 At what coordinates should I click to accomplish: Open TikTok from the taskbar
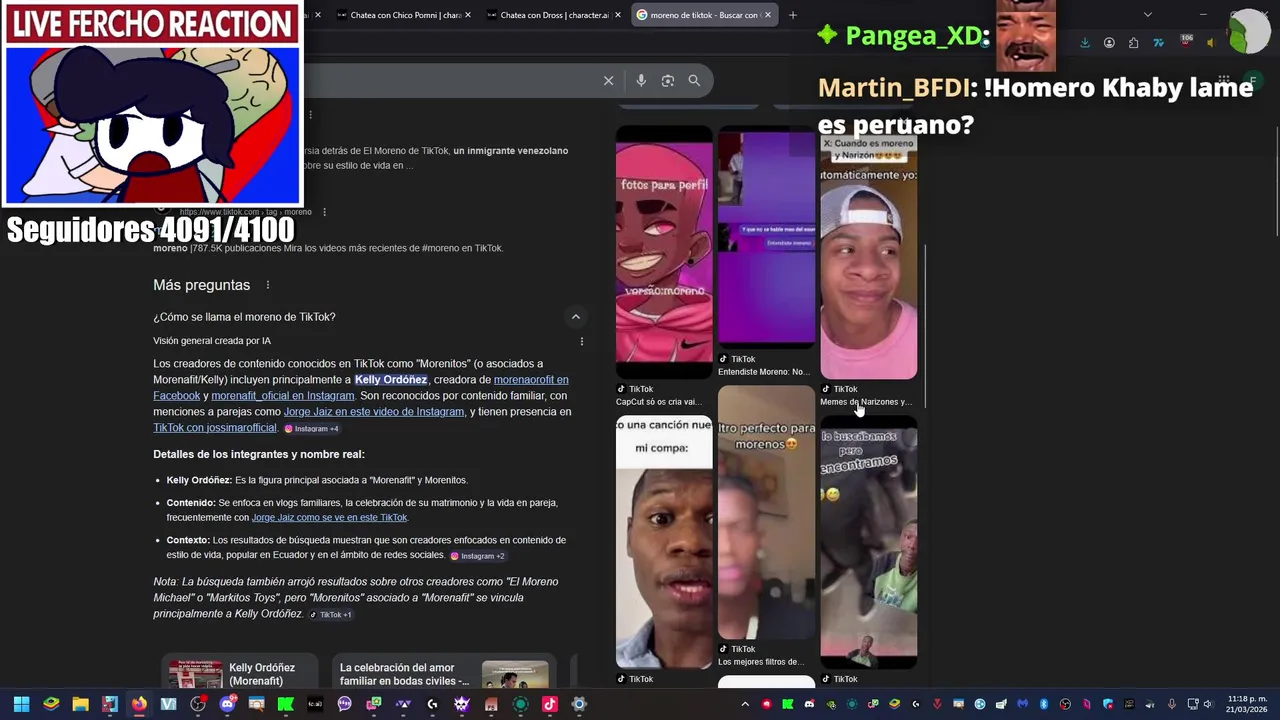[x=549, y=704]
